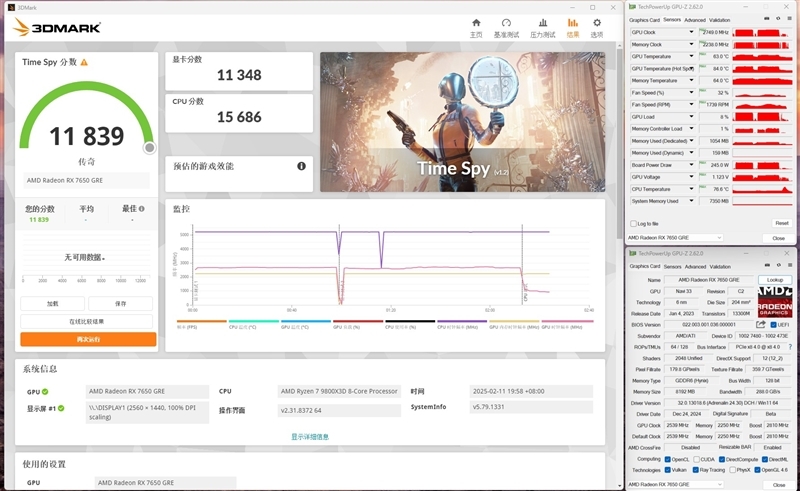Open the 选项 options gear icon
This screenshot has height=491, width=800.
pos(597,23)
